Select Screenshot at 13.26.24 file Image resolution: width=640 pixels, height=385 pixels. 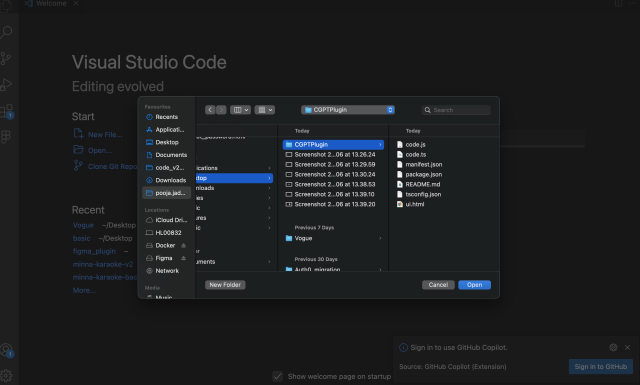coord(333,154)
